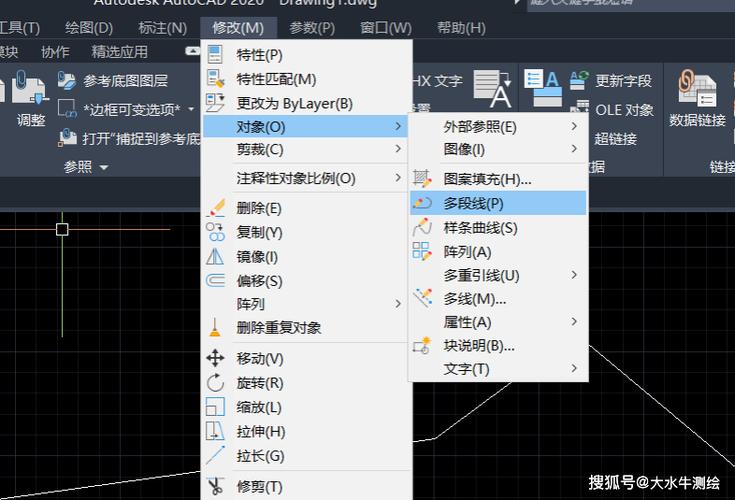The height and width of the screenshot is (500, 735).
Task: Click the 拉长(G) lengthen icon
Action: point(215,455)
